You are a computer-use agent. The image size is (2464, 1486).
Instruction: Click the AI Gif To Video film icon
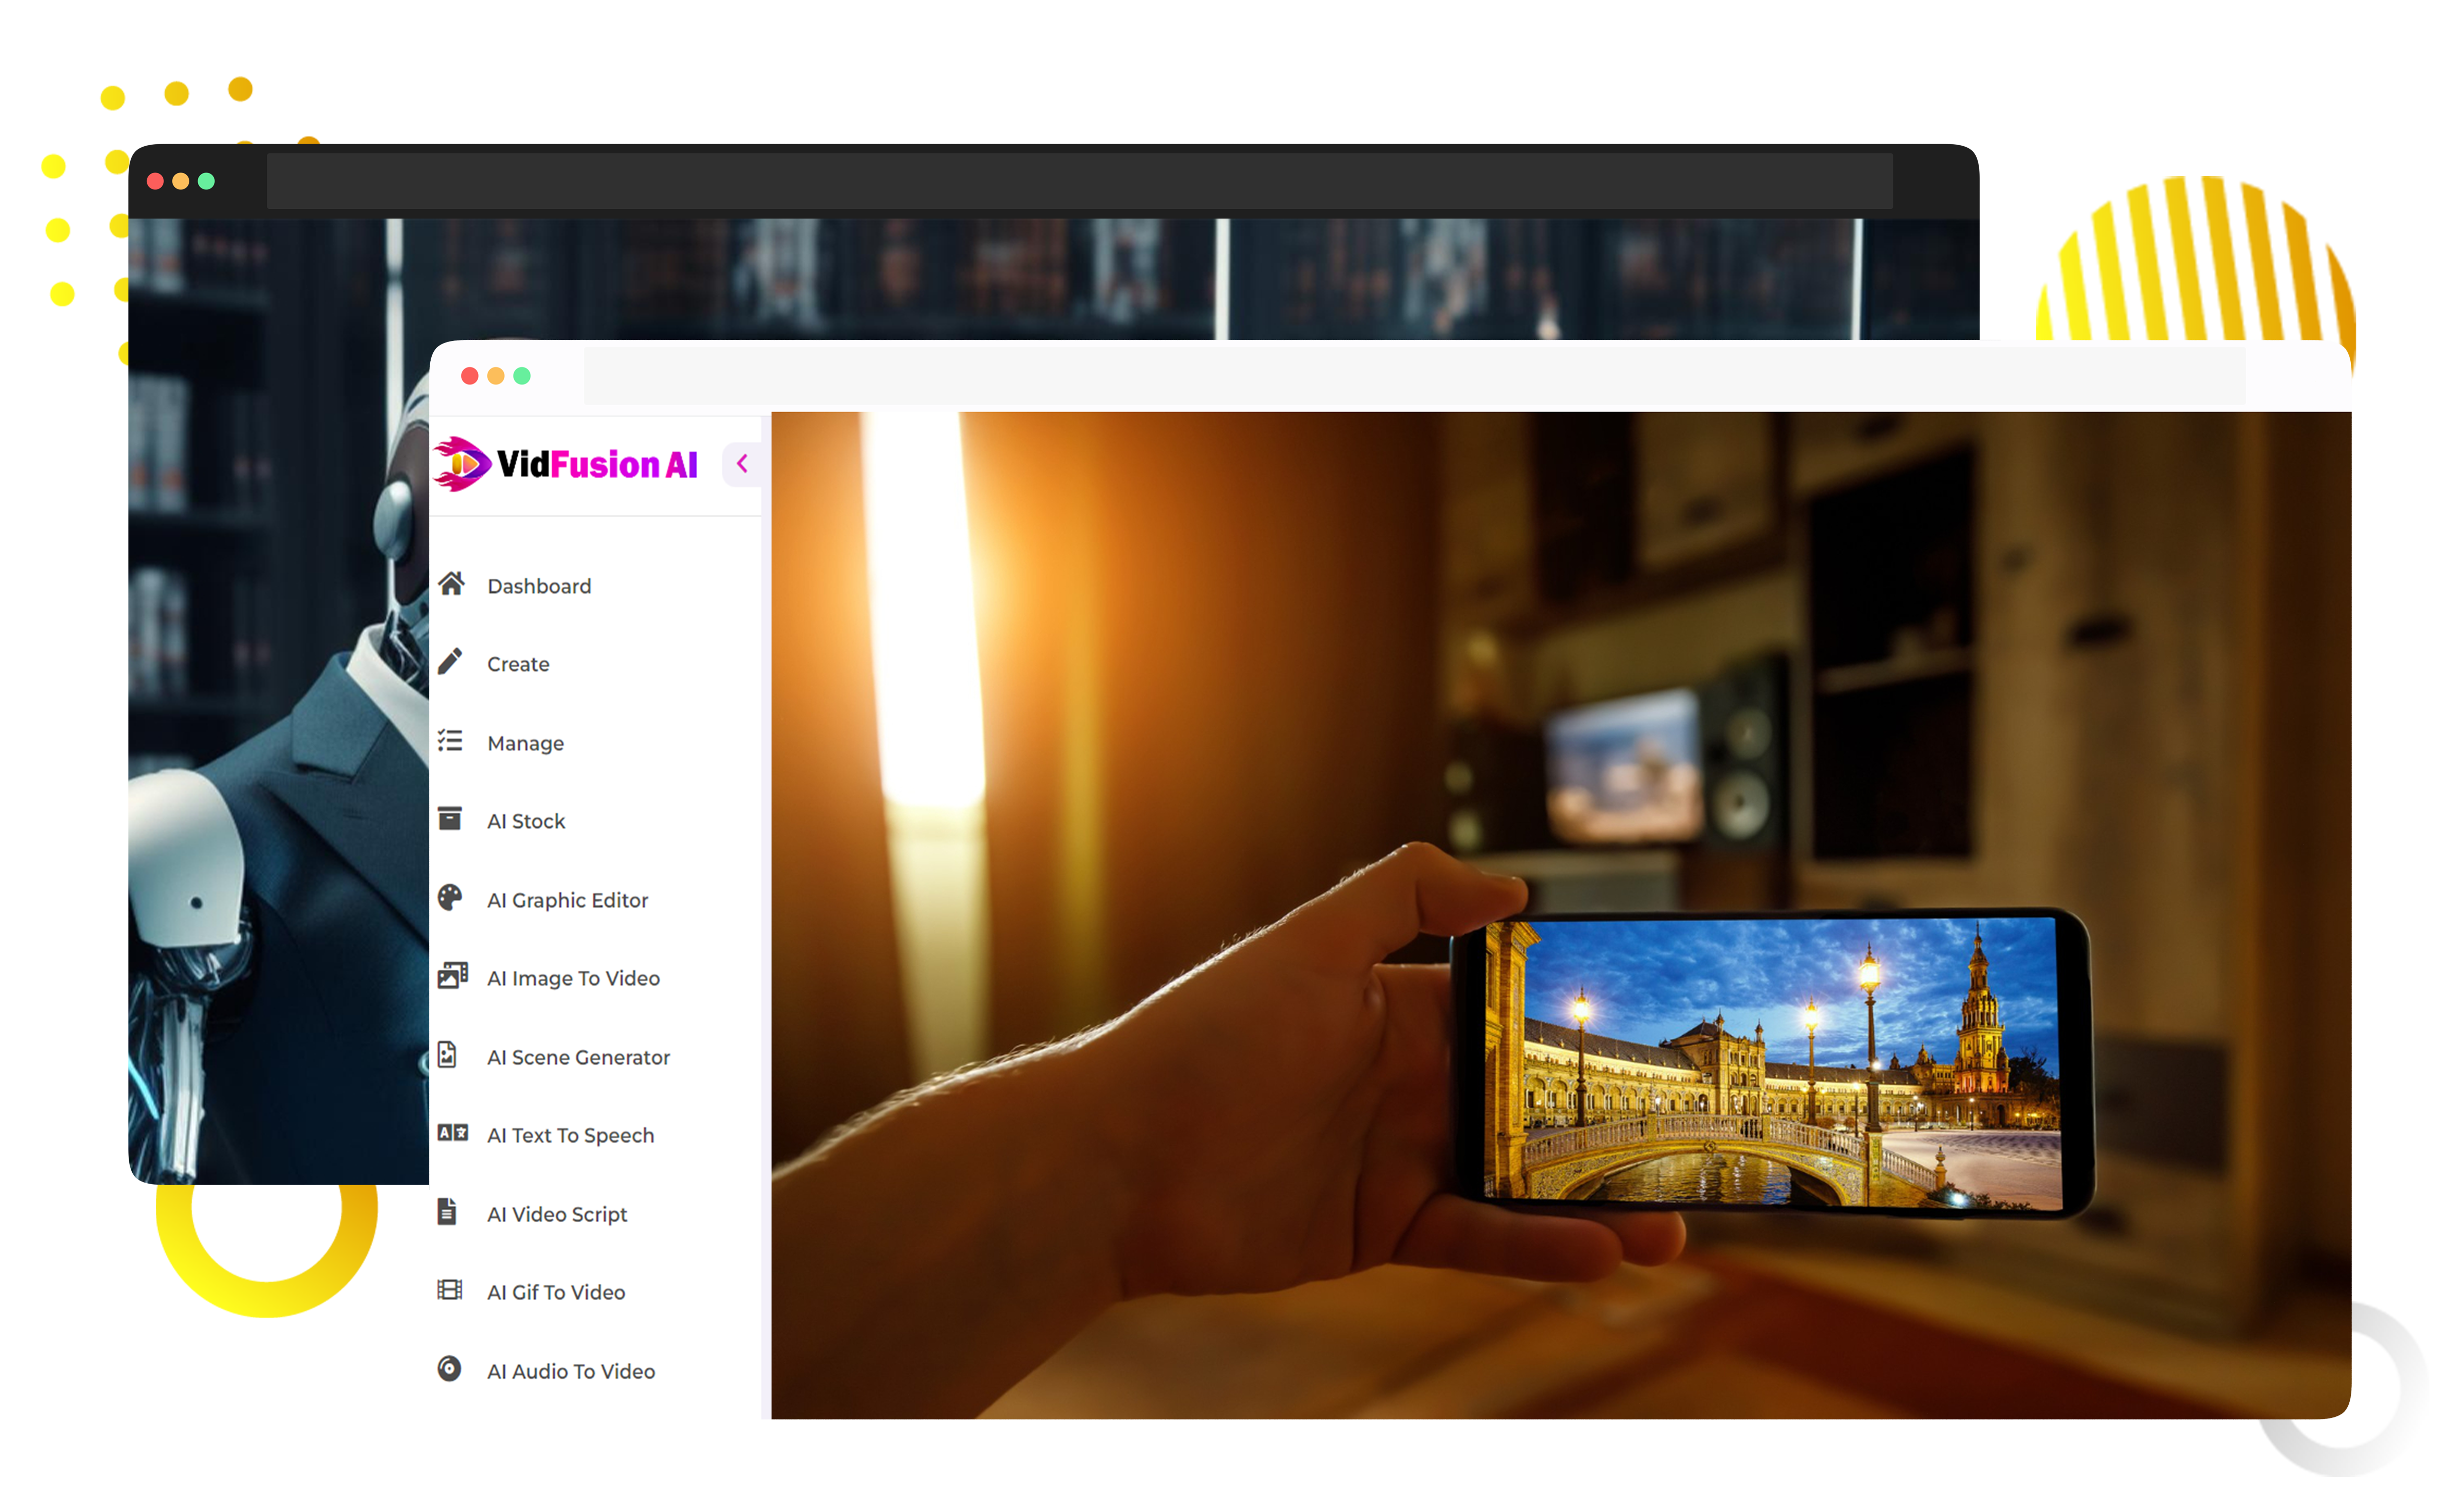coord(451,1290)
